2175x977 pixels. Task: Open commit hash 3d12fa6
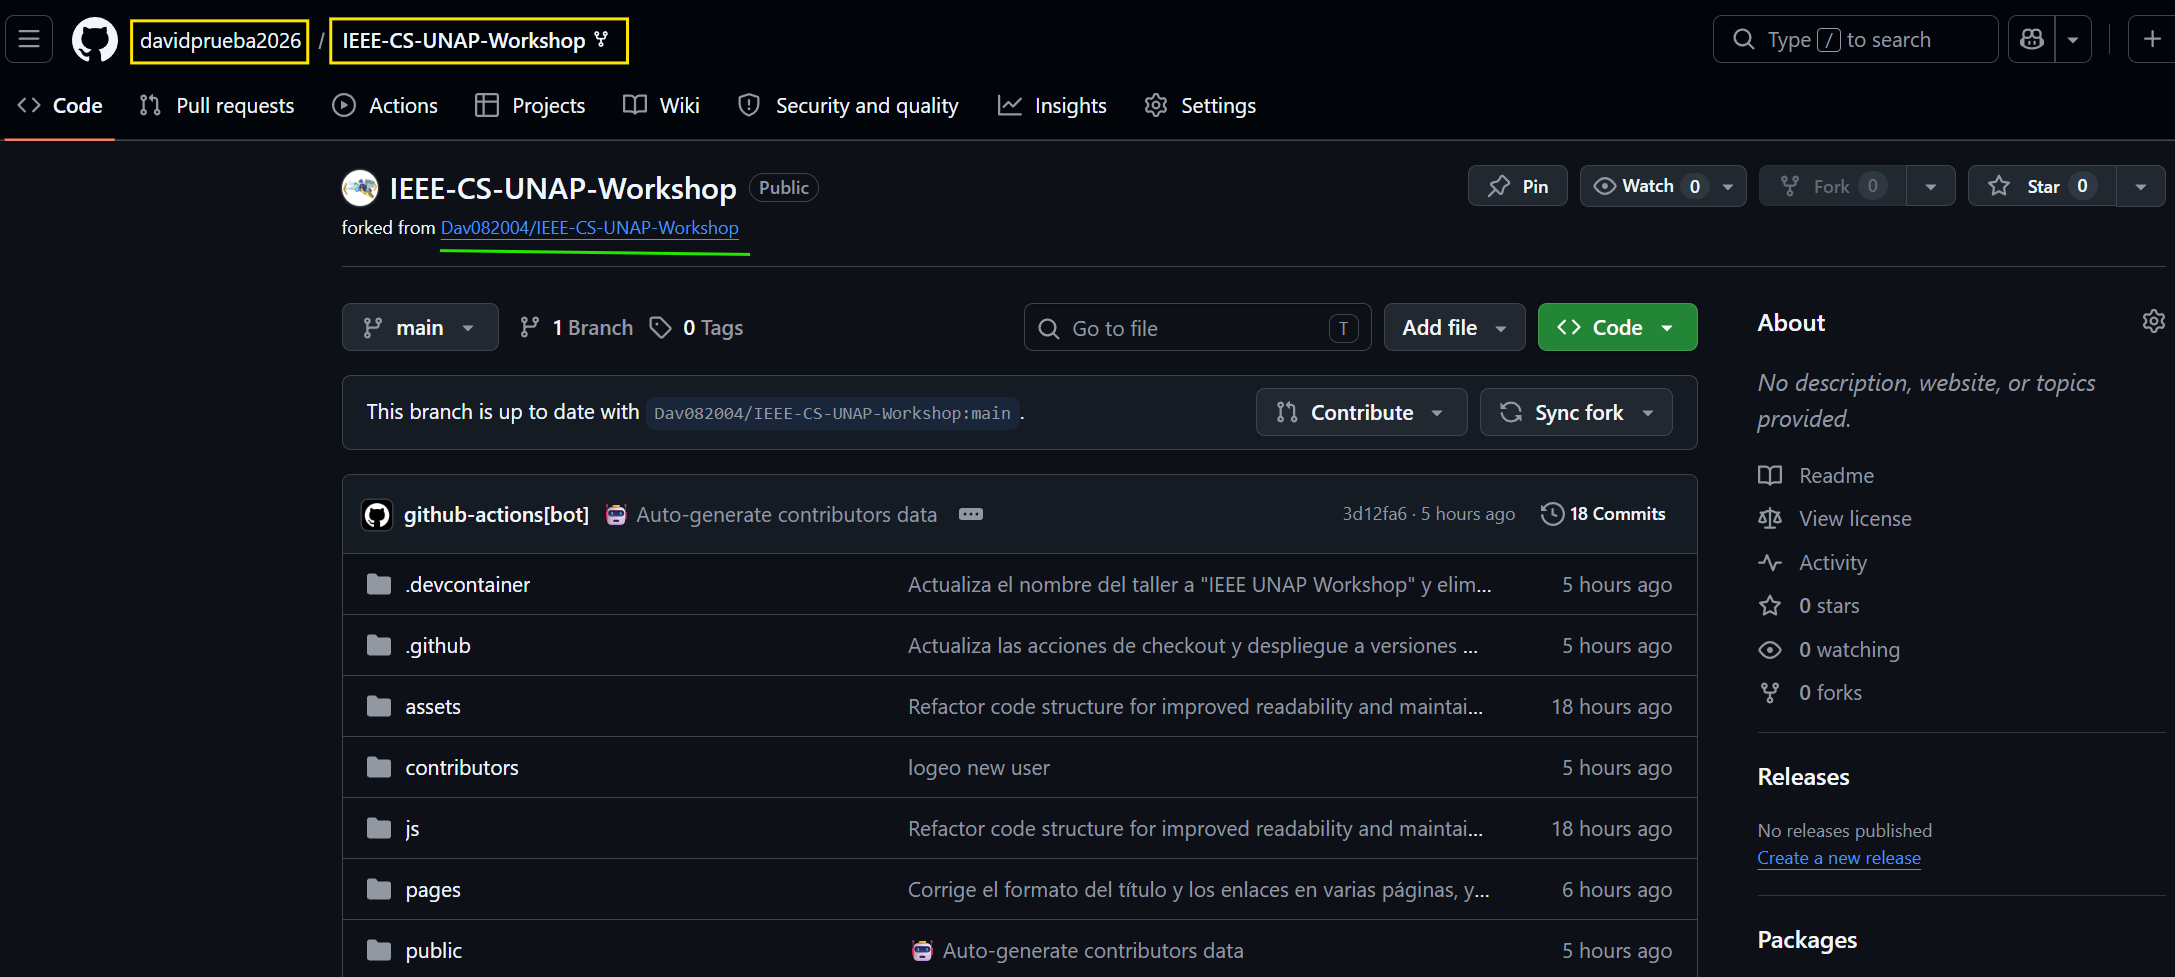(1374, 514)
